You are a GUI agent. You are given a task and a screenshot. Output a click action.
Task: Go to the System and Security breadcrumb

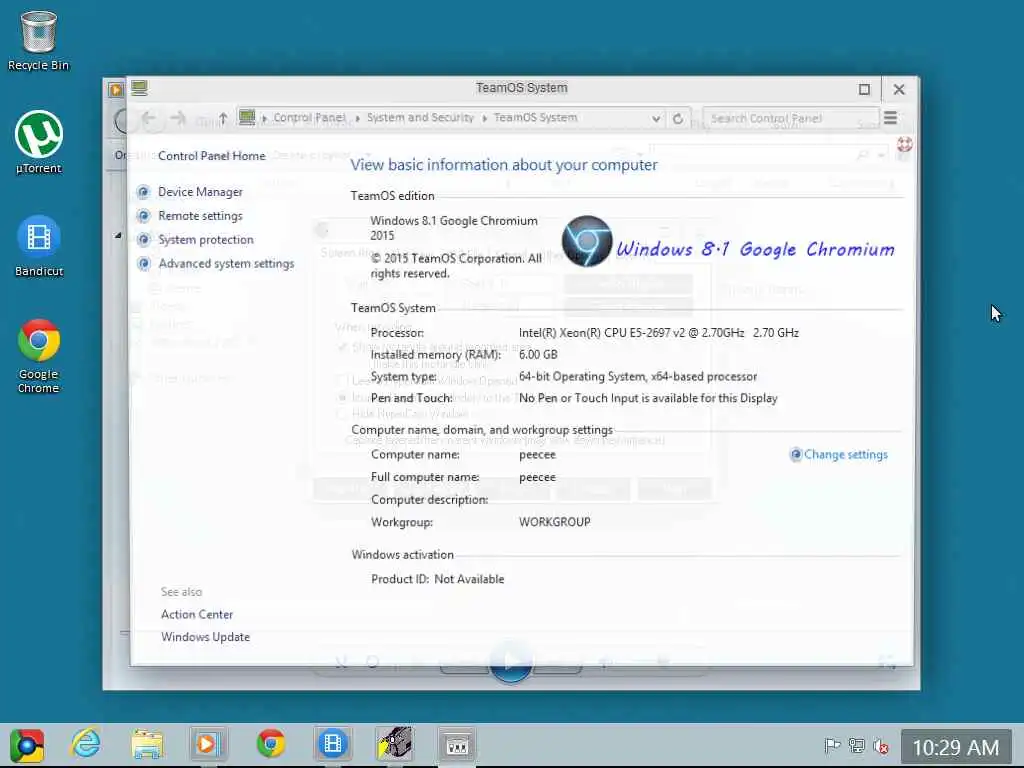coord(420,118)
